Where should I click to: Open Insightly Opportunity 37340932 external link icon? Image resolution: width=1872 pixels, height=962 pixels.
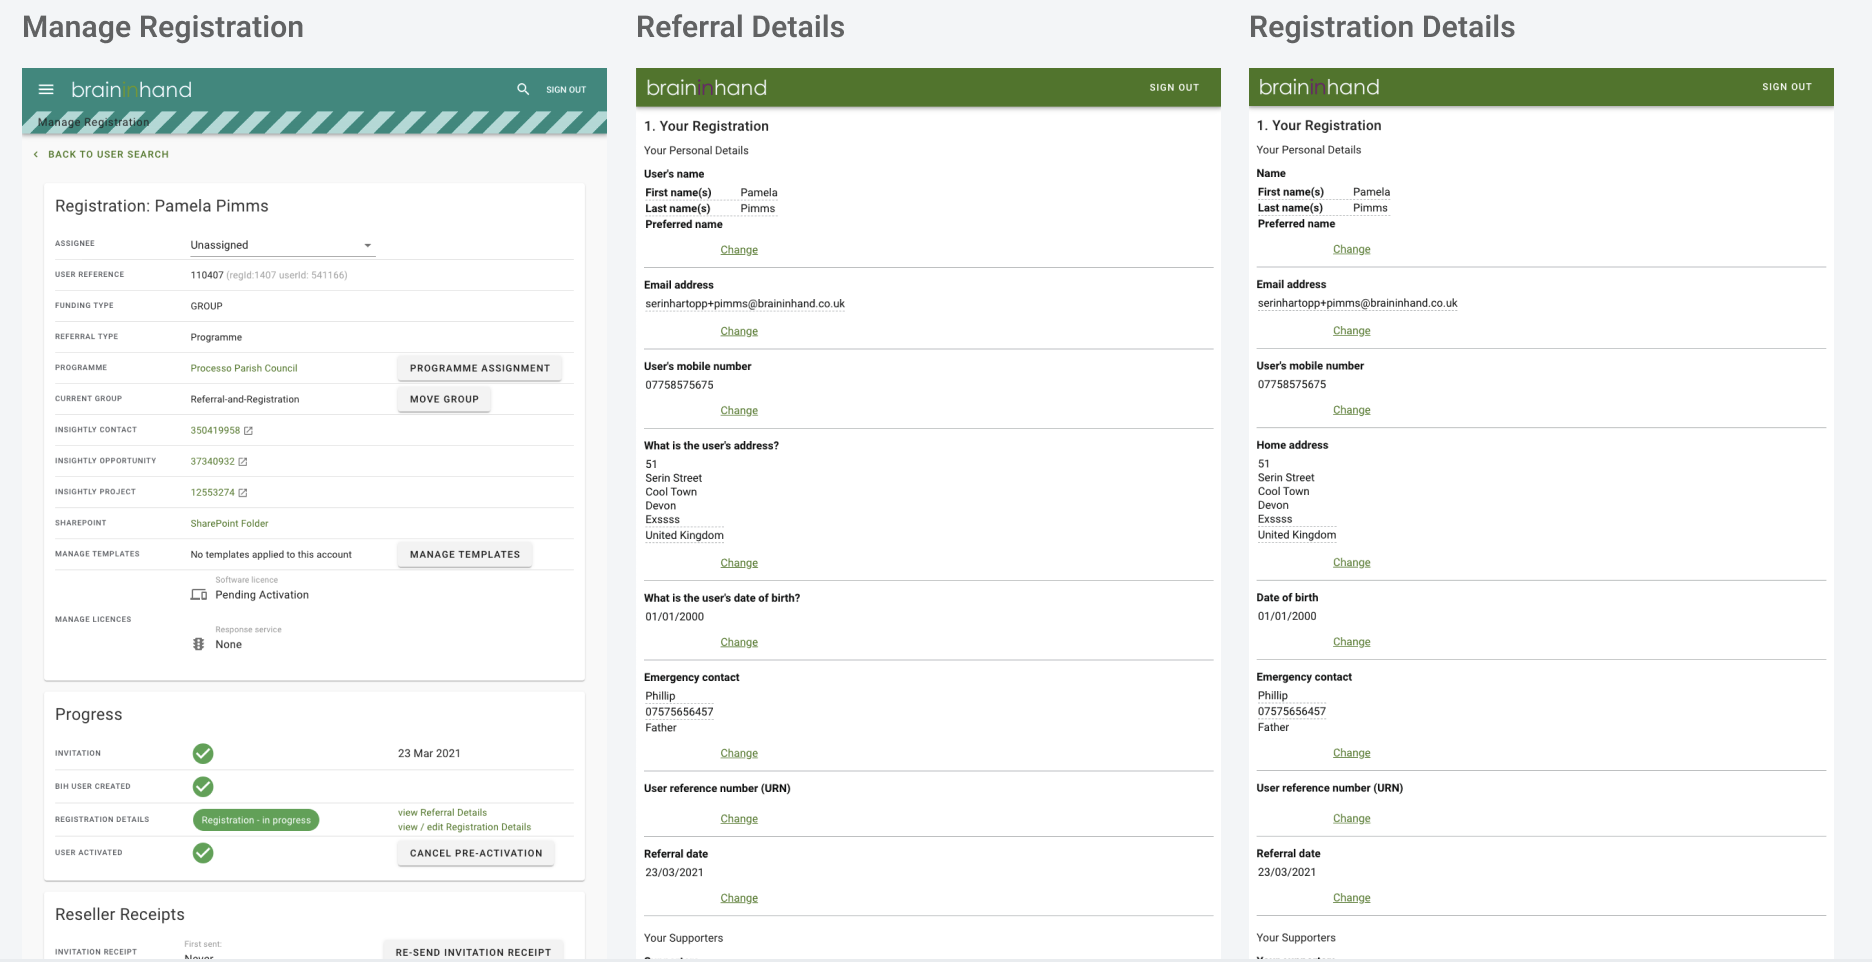pyautogui.click(x=243, y=462)
